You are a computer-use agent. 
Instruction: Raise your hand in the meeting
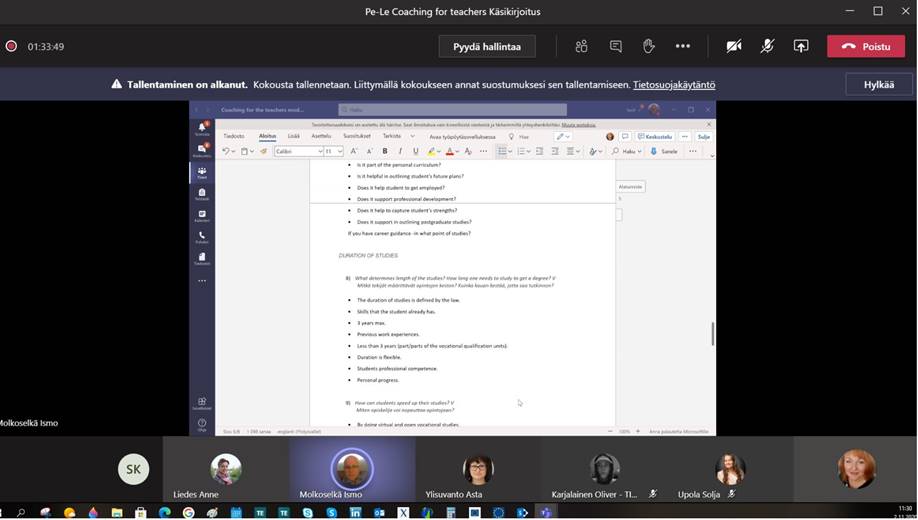[x=649, y=46]
